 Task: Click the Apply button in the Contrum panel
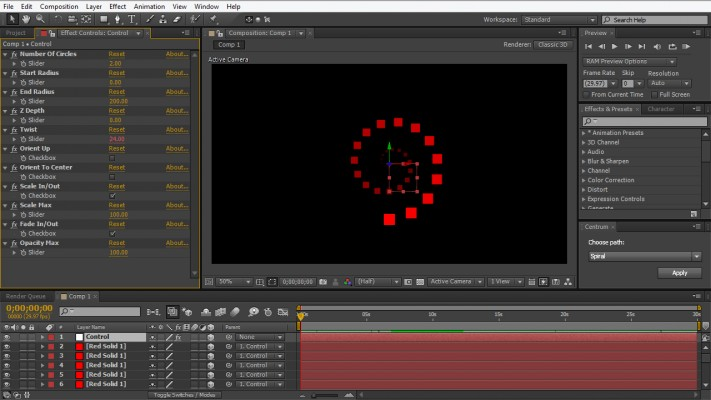[x=679, y=273]
